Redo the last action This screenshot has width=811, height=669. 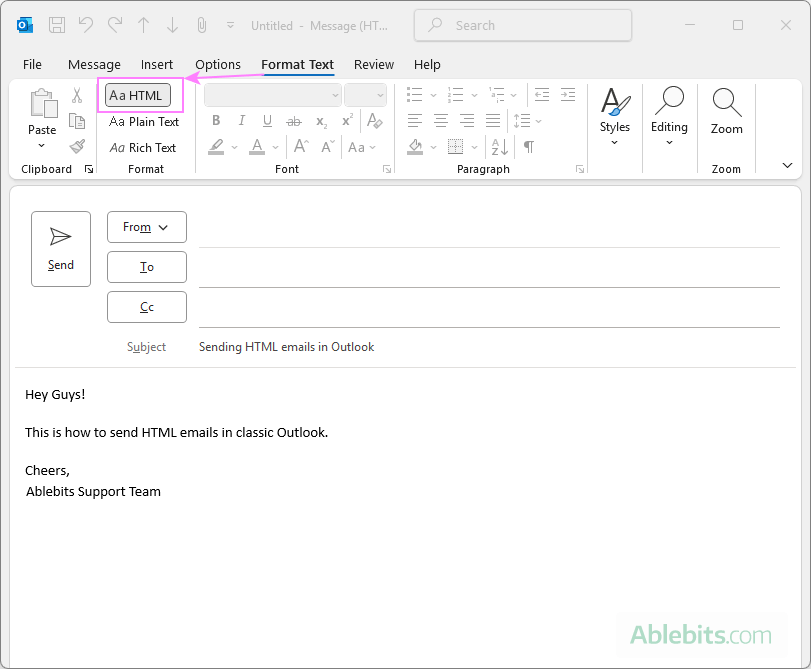(x=115, y=25)
